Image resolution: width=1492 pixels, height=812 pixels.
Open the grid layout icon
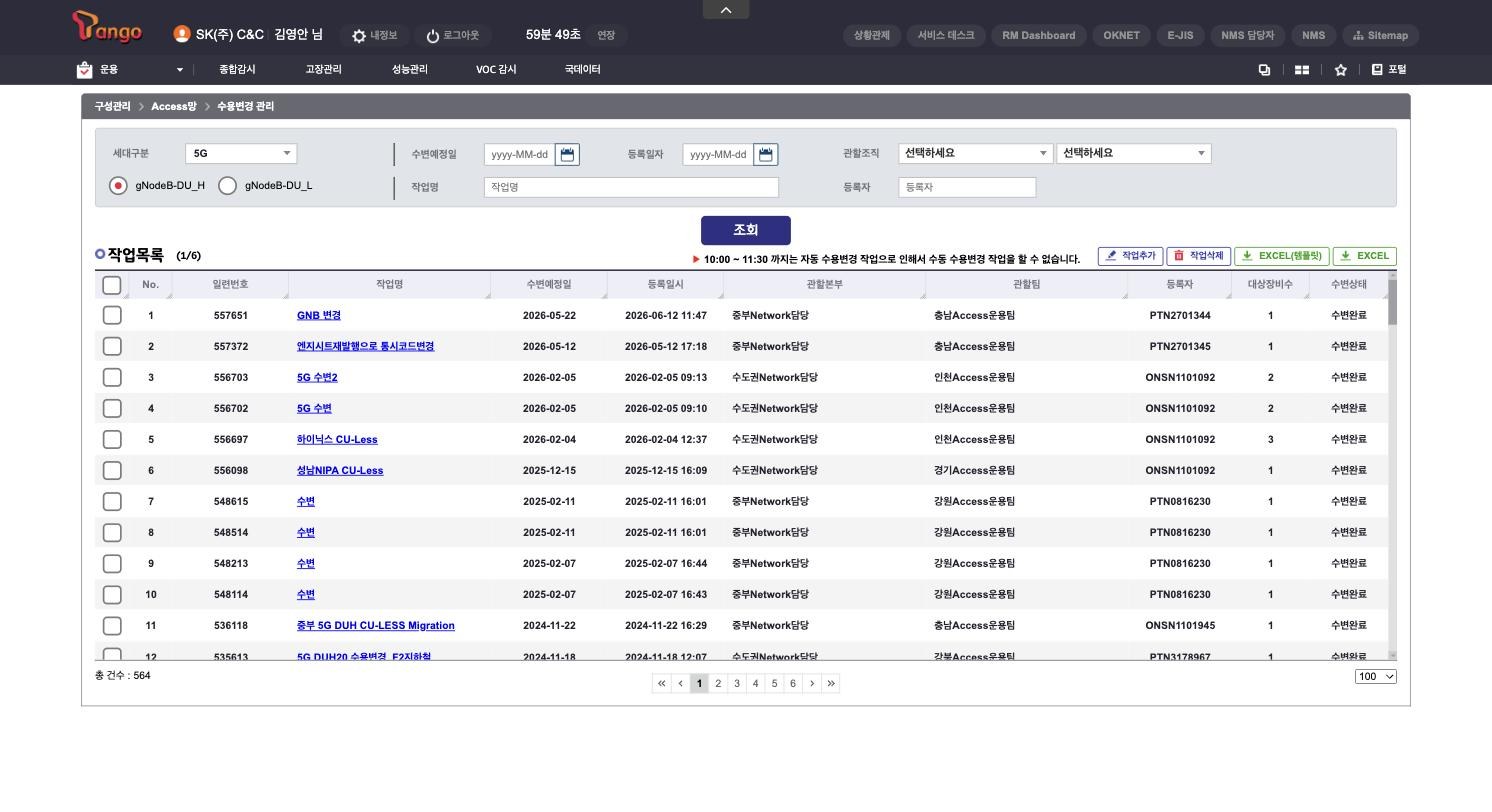1302,70
